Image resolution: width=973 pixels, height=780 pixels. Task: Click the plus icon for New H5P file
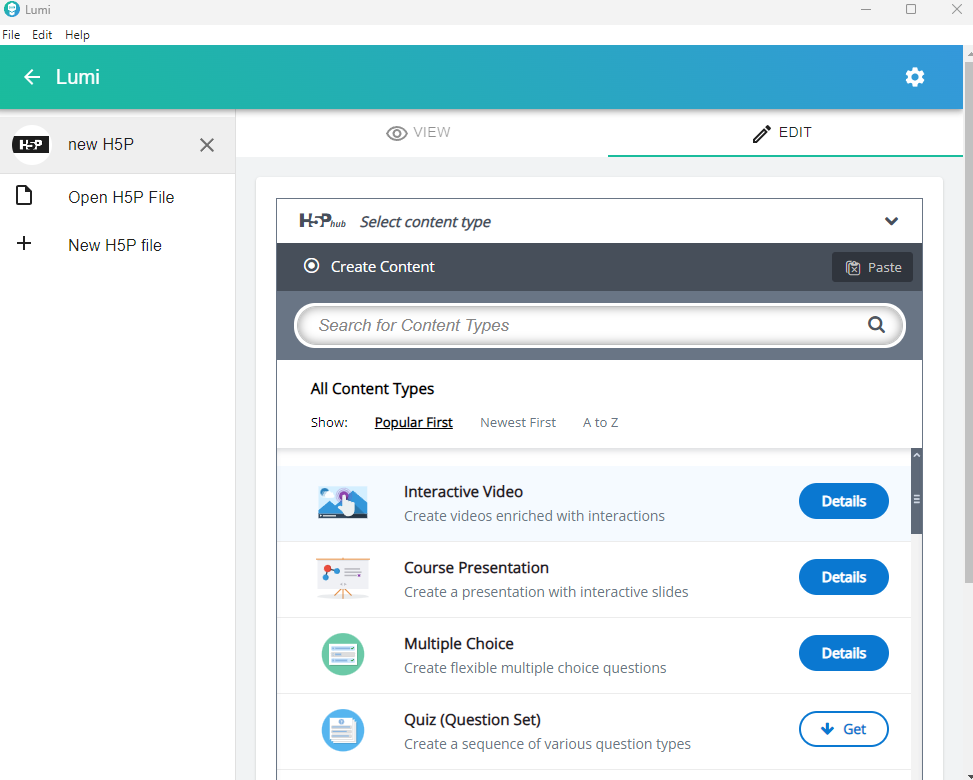tap(25, 244)
